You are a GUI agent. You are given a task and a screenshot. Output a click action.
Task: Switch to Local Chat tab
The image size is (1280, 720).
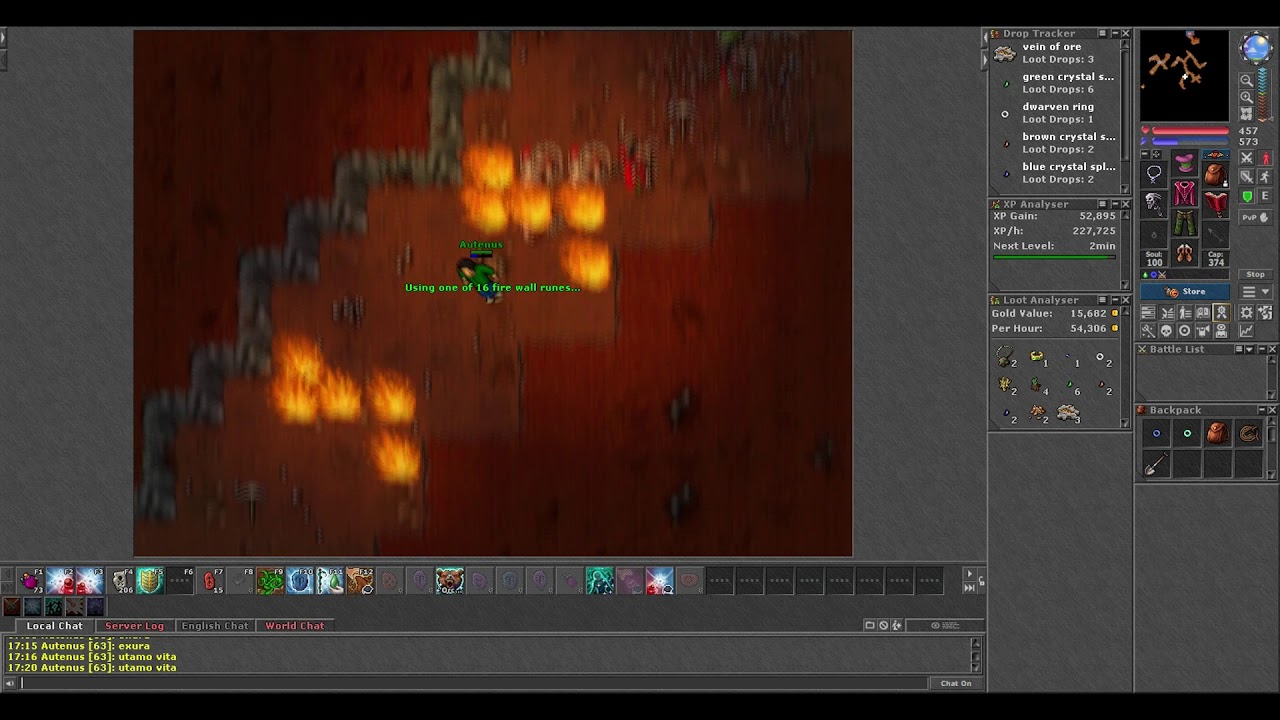55,626
